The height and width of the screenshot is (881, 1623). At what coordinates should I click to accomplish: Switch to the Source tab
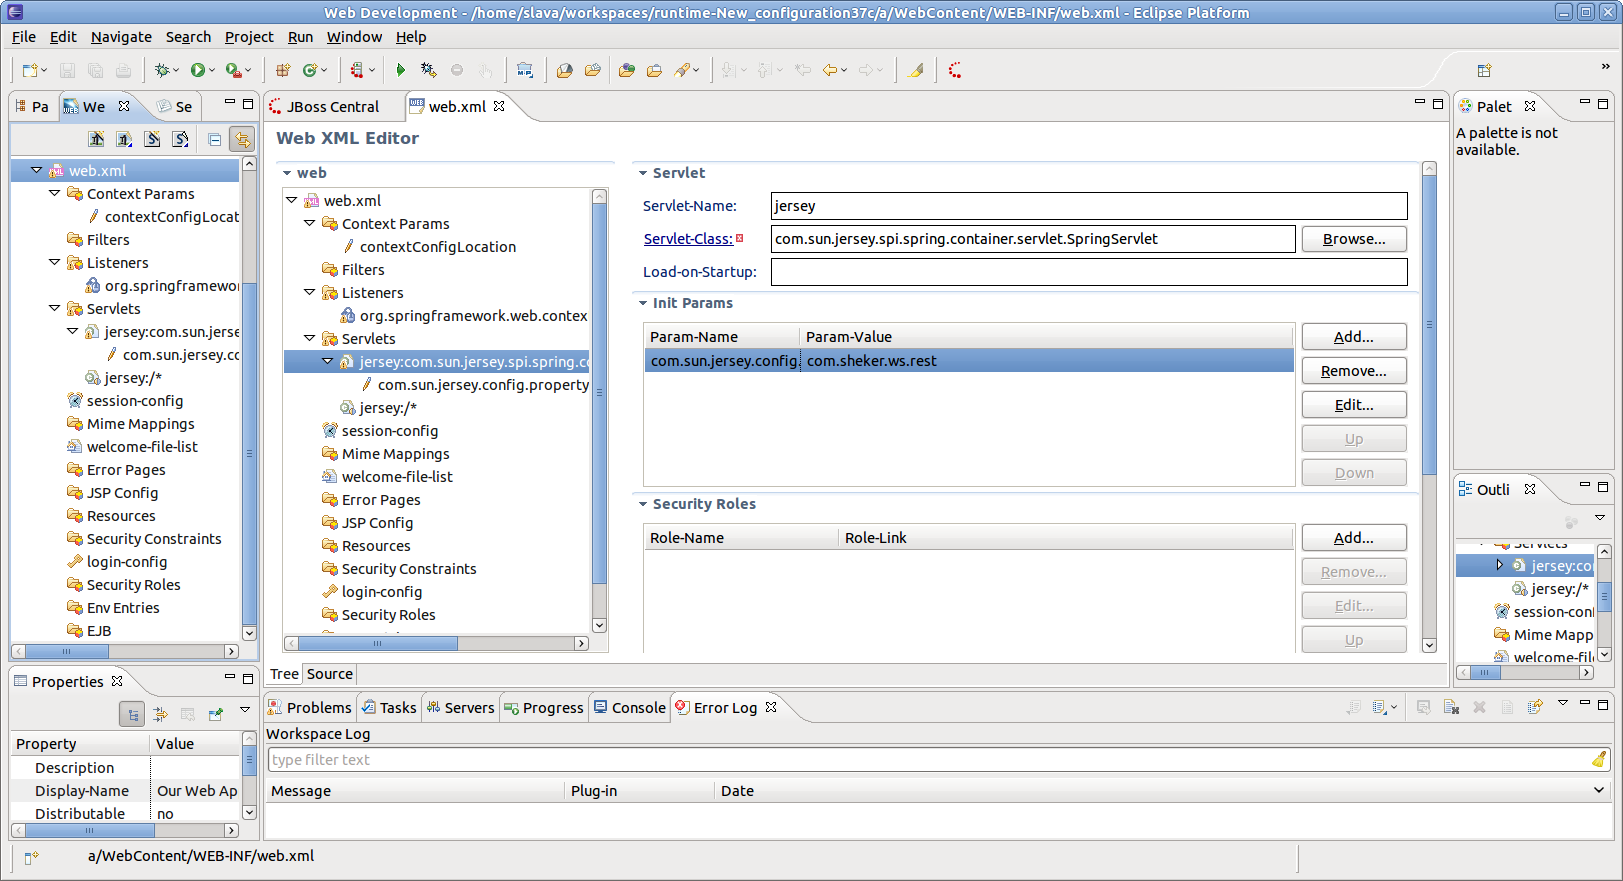click(x=329, y=674)
